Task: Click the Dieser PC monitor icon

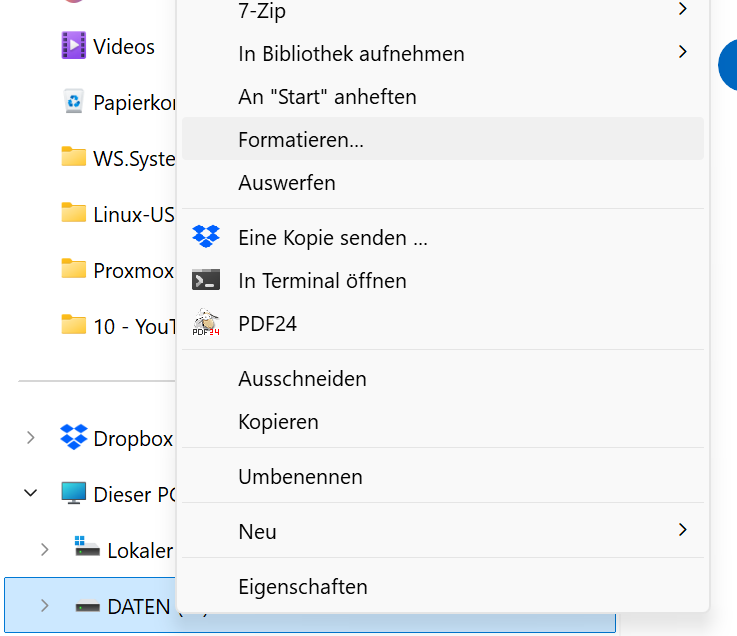Action: pos(73,494)
